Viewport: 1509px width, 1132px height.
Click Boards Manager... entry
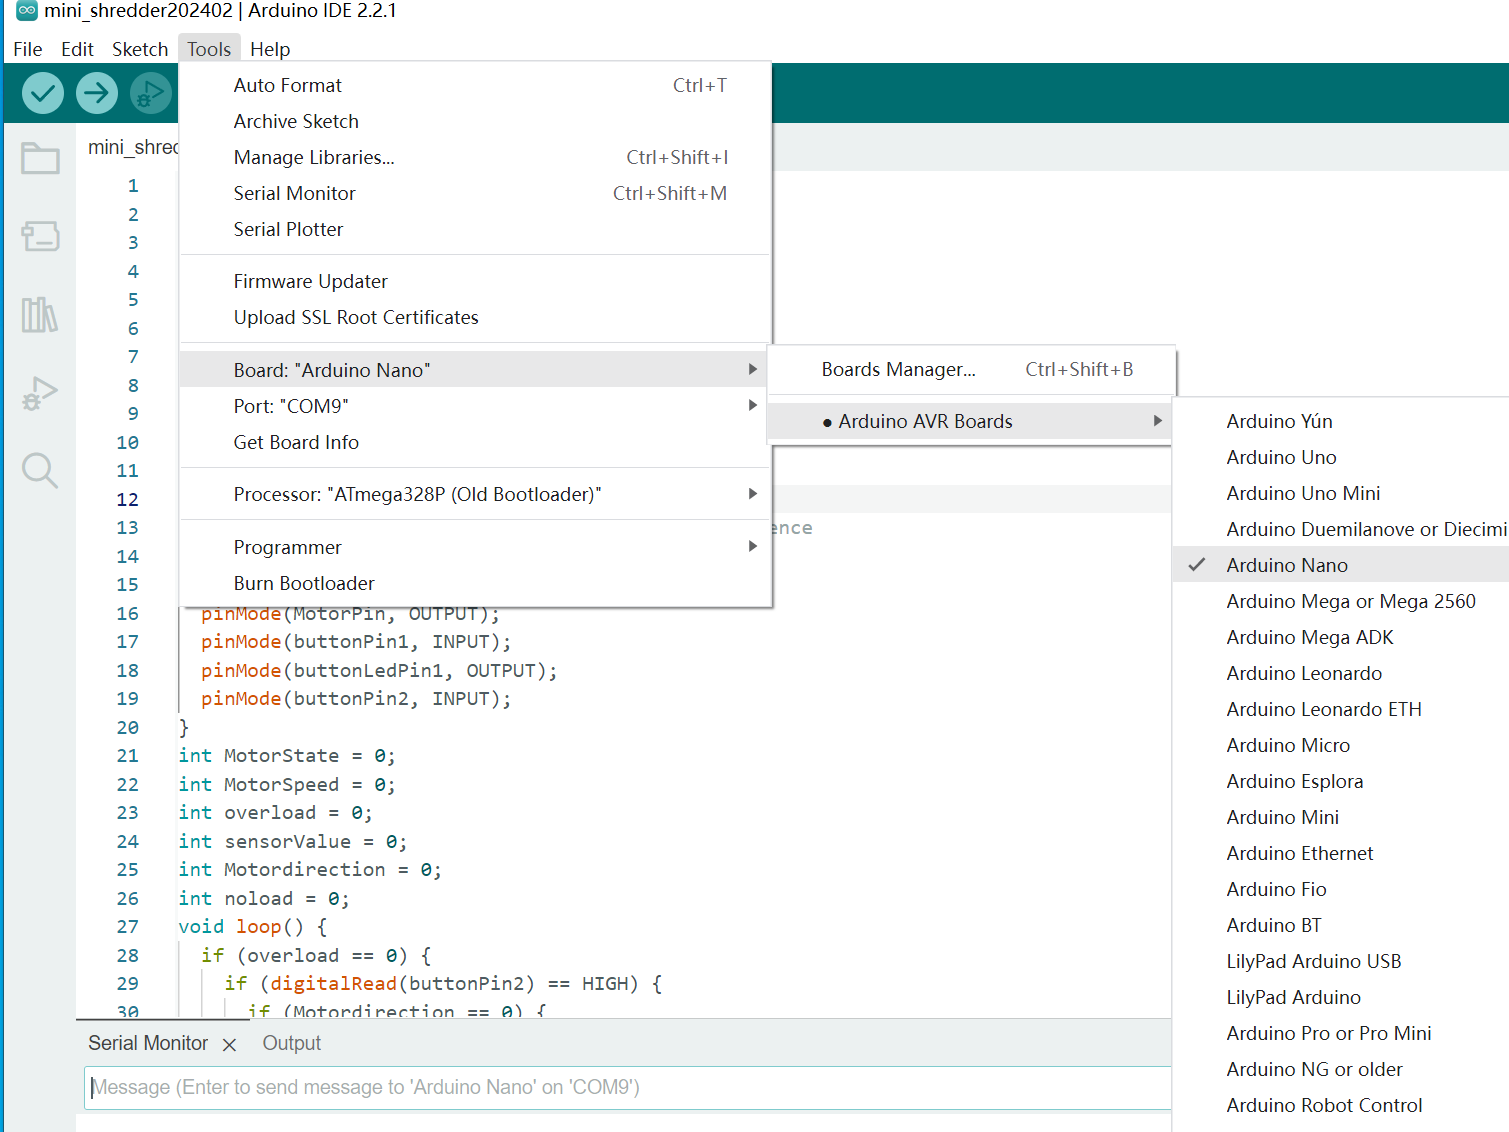point(898,369)
